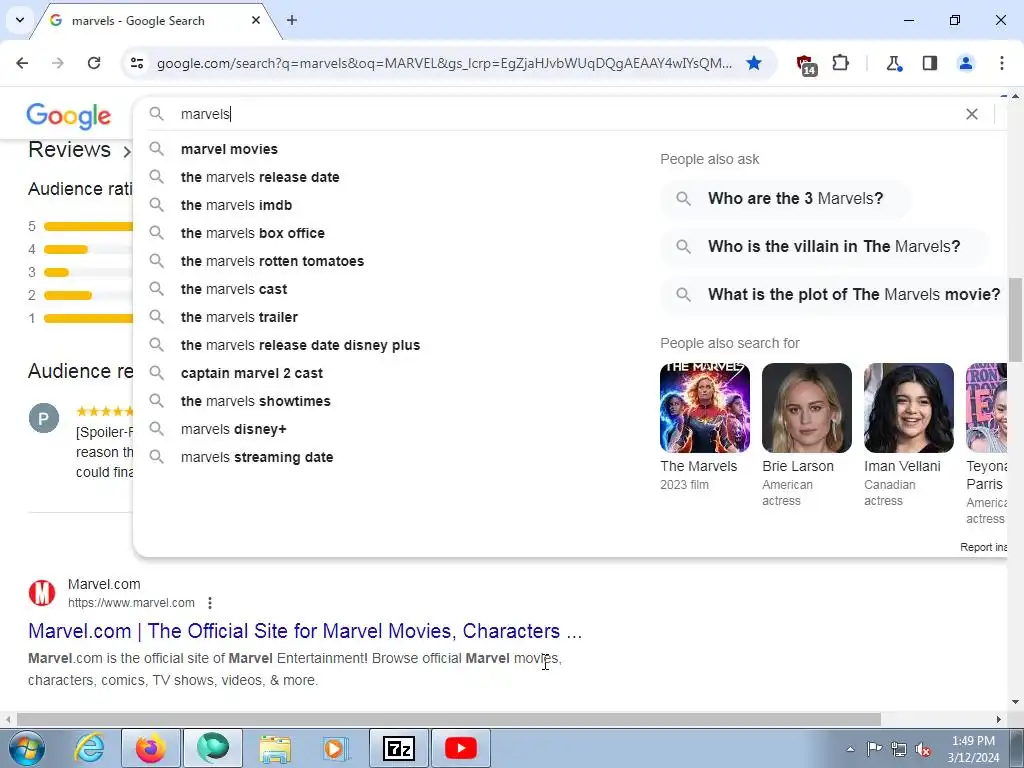Click the Marvel.com red favicon

42,593
